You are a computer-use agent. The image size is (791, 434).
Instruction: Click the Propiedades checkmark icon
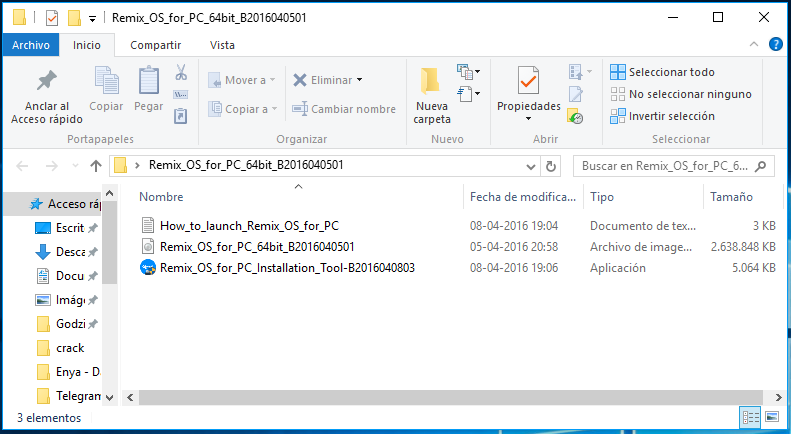point(528,80)
